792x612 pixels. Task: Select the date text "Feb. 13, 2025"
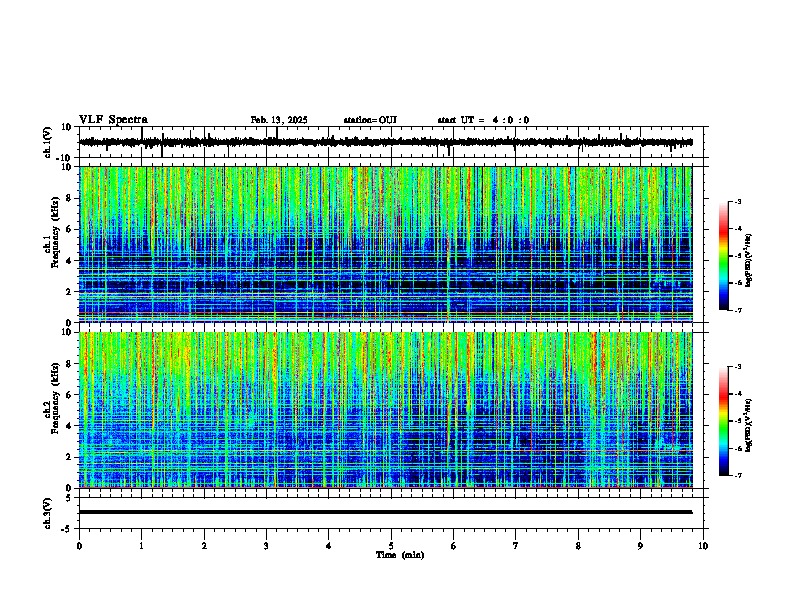[x=279, y=120]
